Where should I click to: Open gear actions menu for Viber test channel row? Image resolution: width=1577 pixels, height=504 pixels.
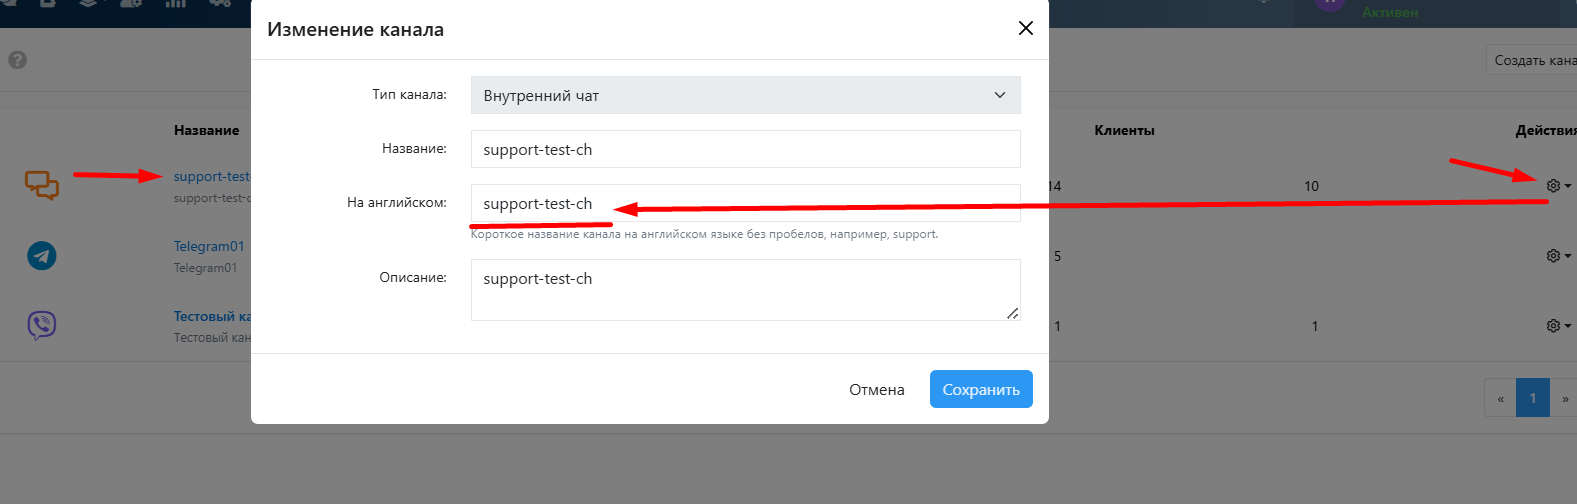point(1558,326)
